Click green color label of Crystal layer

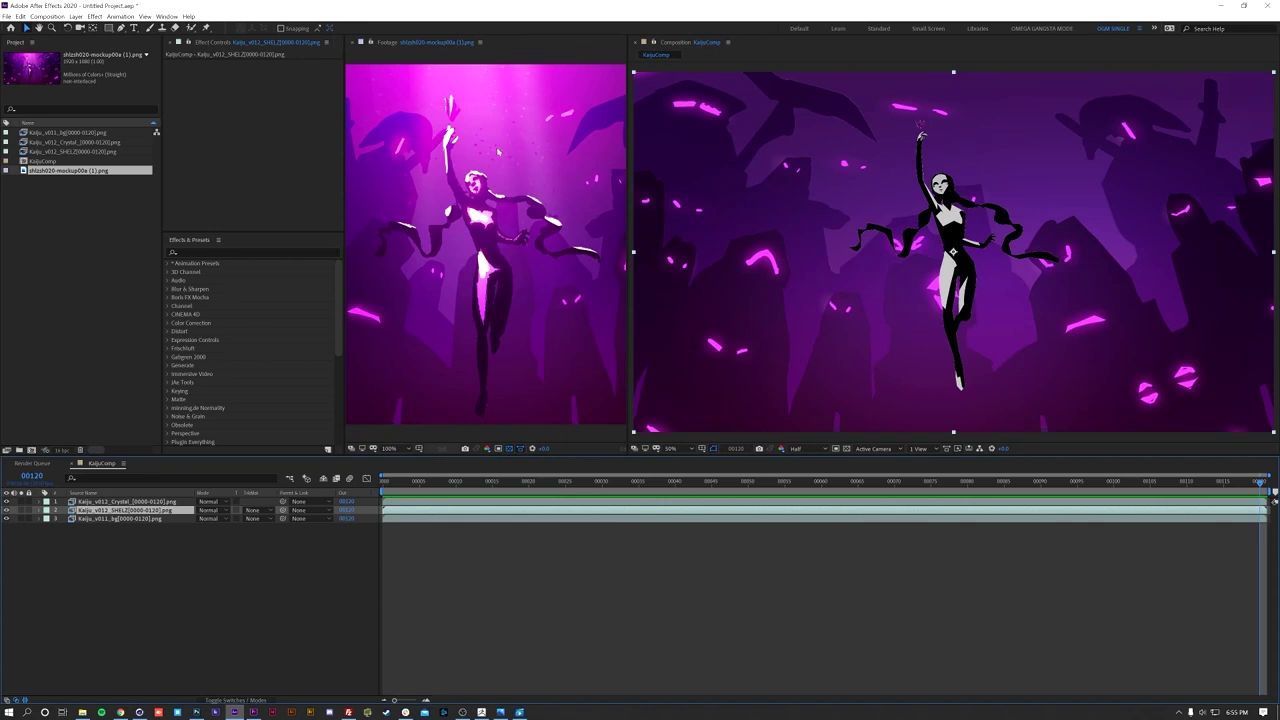46,502
